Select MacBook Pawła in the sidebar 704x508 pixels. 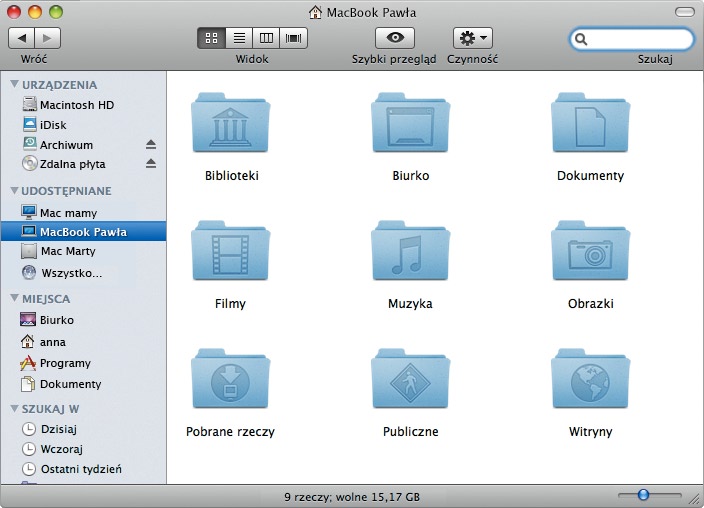(x=84, y=231)
